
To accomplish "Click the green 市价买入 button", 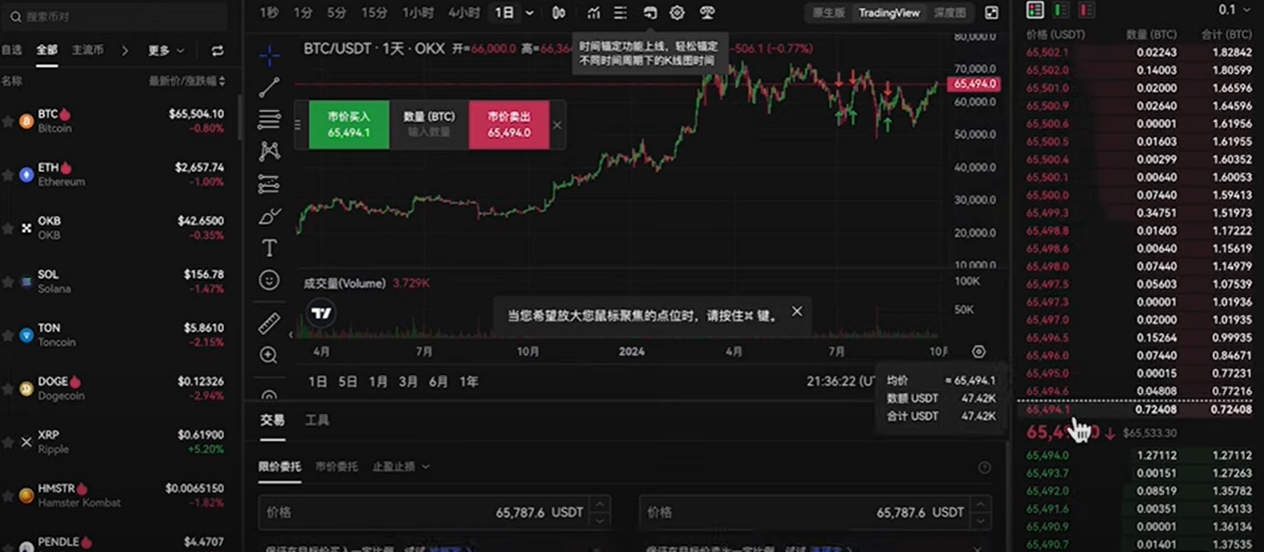I will click(x=349, y=124).
